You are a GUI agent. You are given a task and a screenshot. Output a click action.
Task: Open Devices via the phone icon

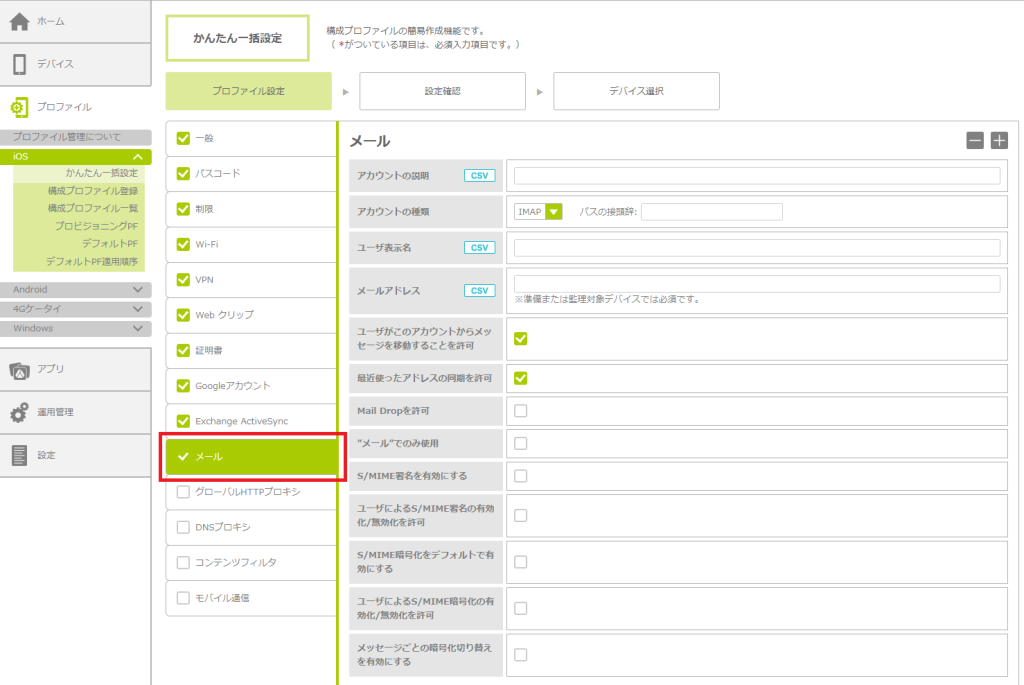20,64
